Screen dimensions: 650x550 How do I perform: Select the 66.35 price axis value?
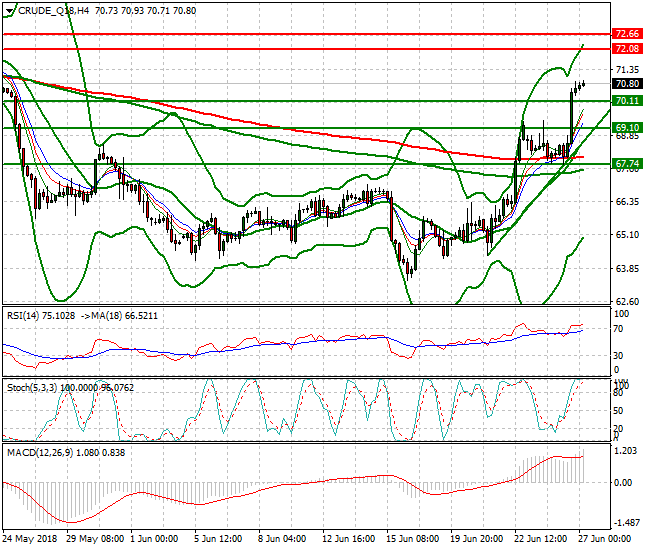pos(627,201)
